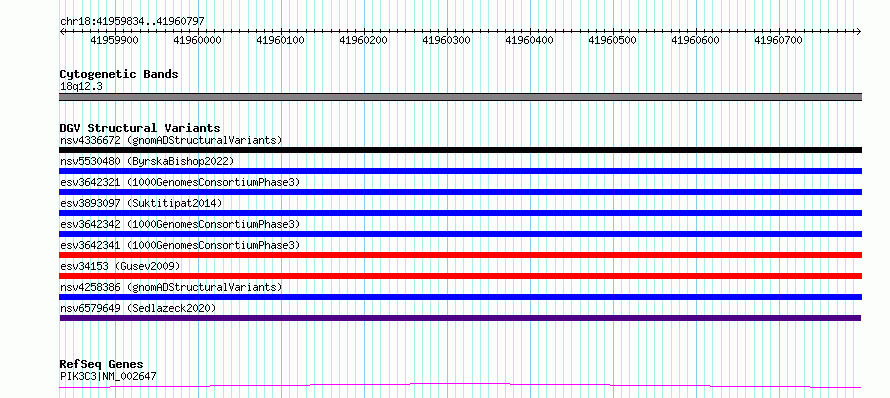Open the esv3893097 (Suktitipat2014) label
Screen dimensions: 890x398
coord(141,203)
